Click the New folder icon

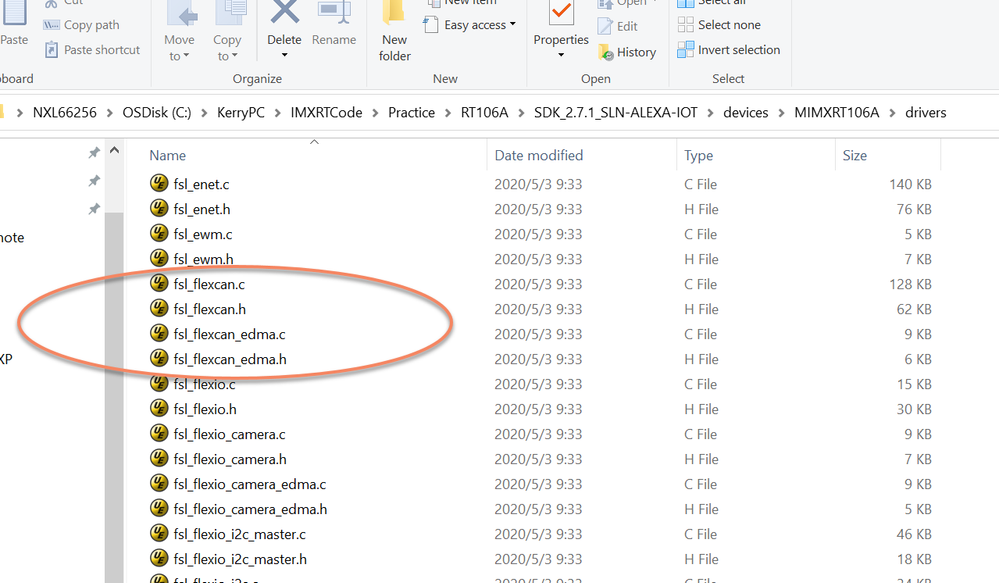[x=394, y=11]
